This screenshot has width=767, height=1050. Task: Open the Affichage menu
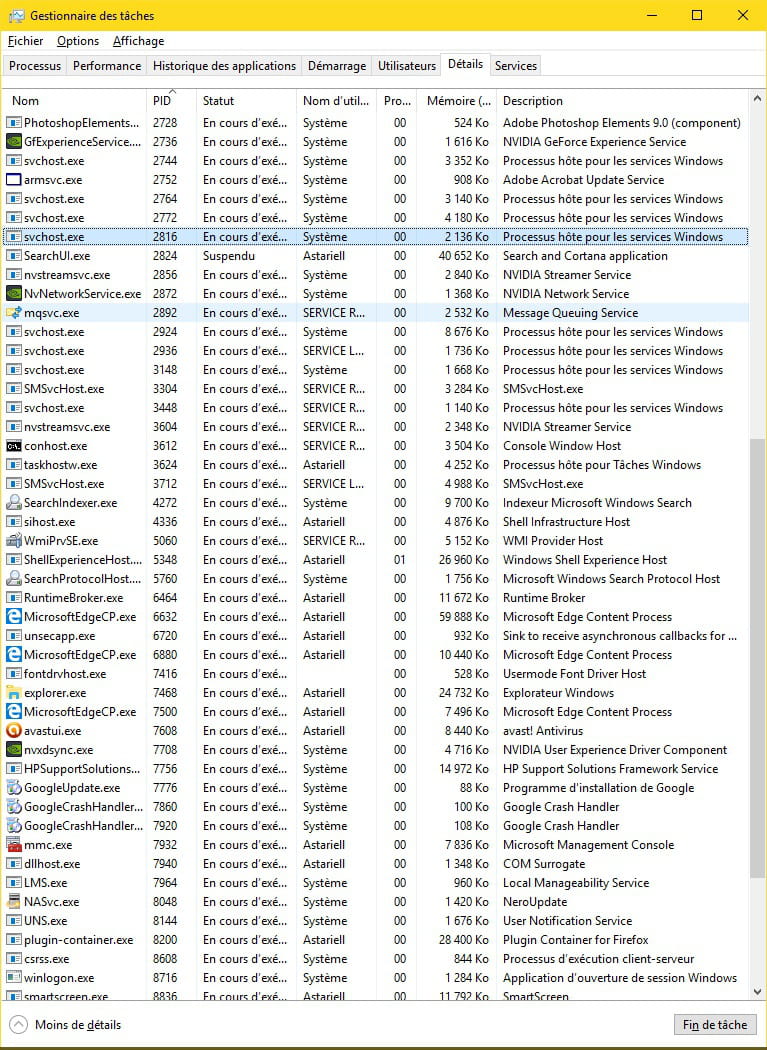[x=138, y=41]
